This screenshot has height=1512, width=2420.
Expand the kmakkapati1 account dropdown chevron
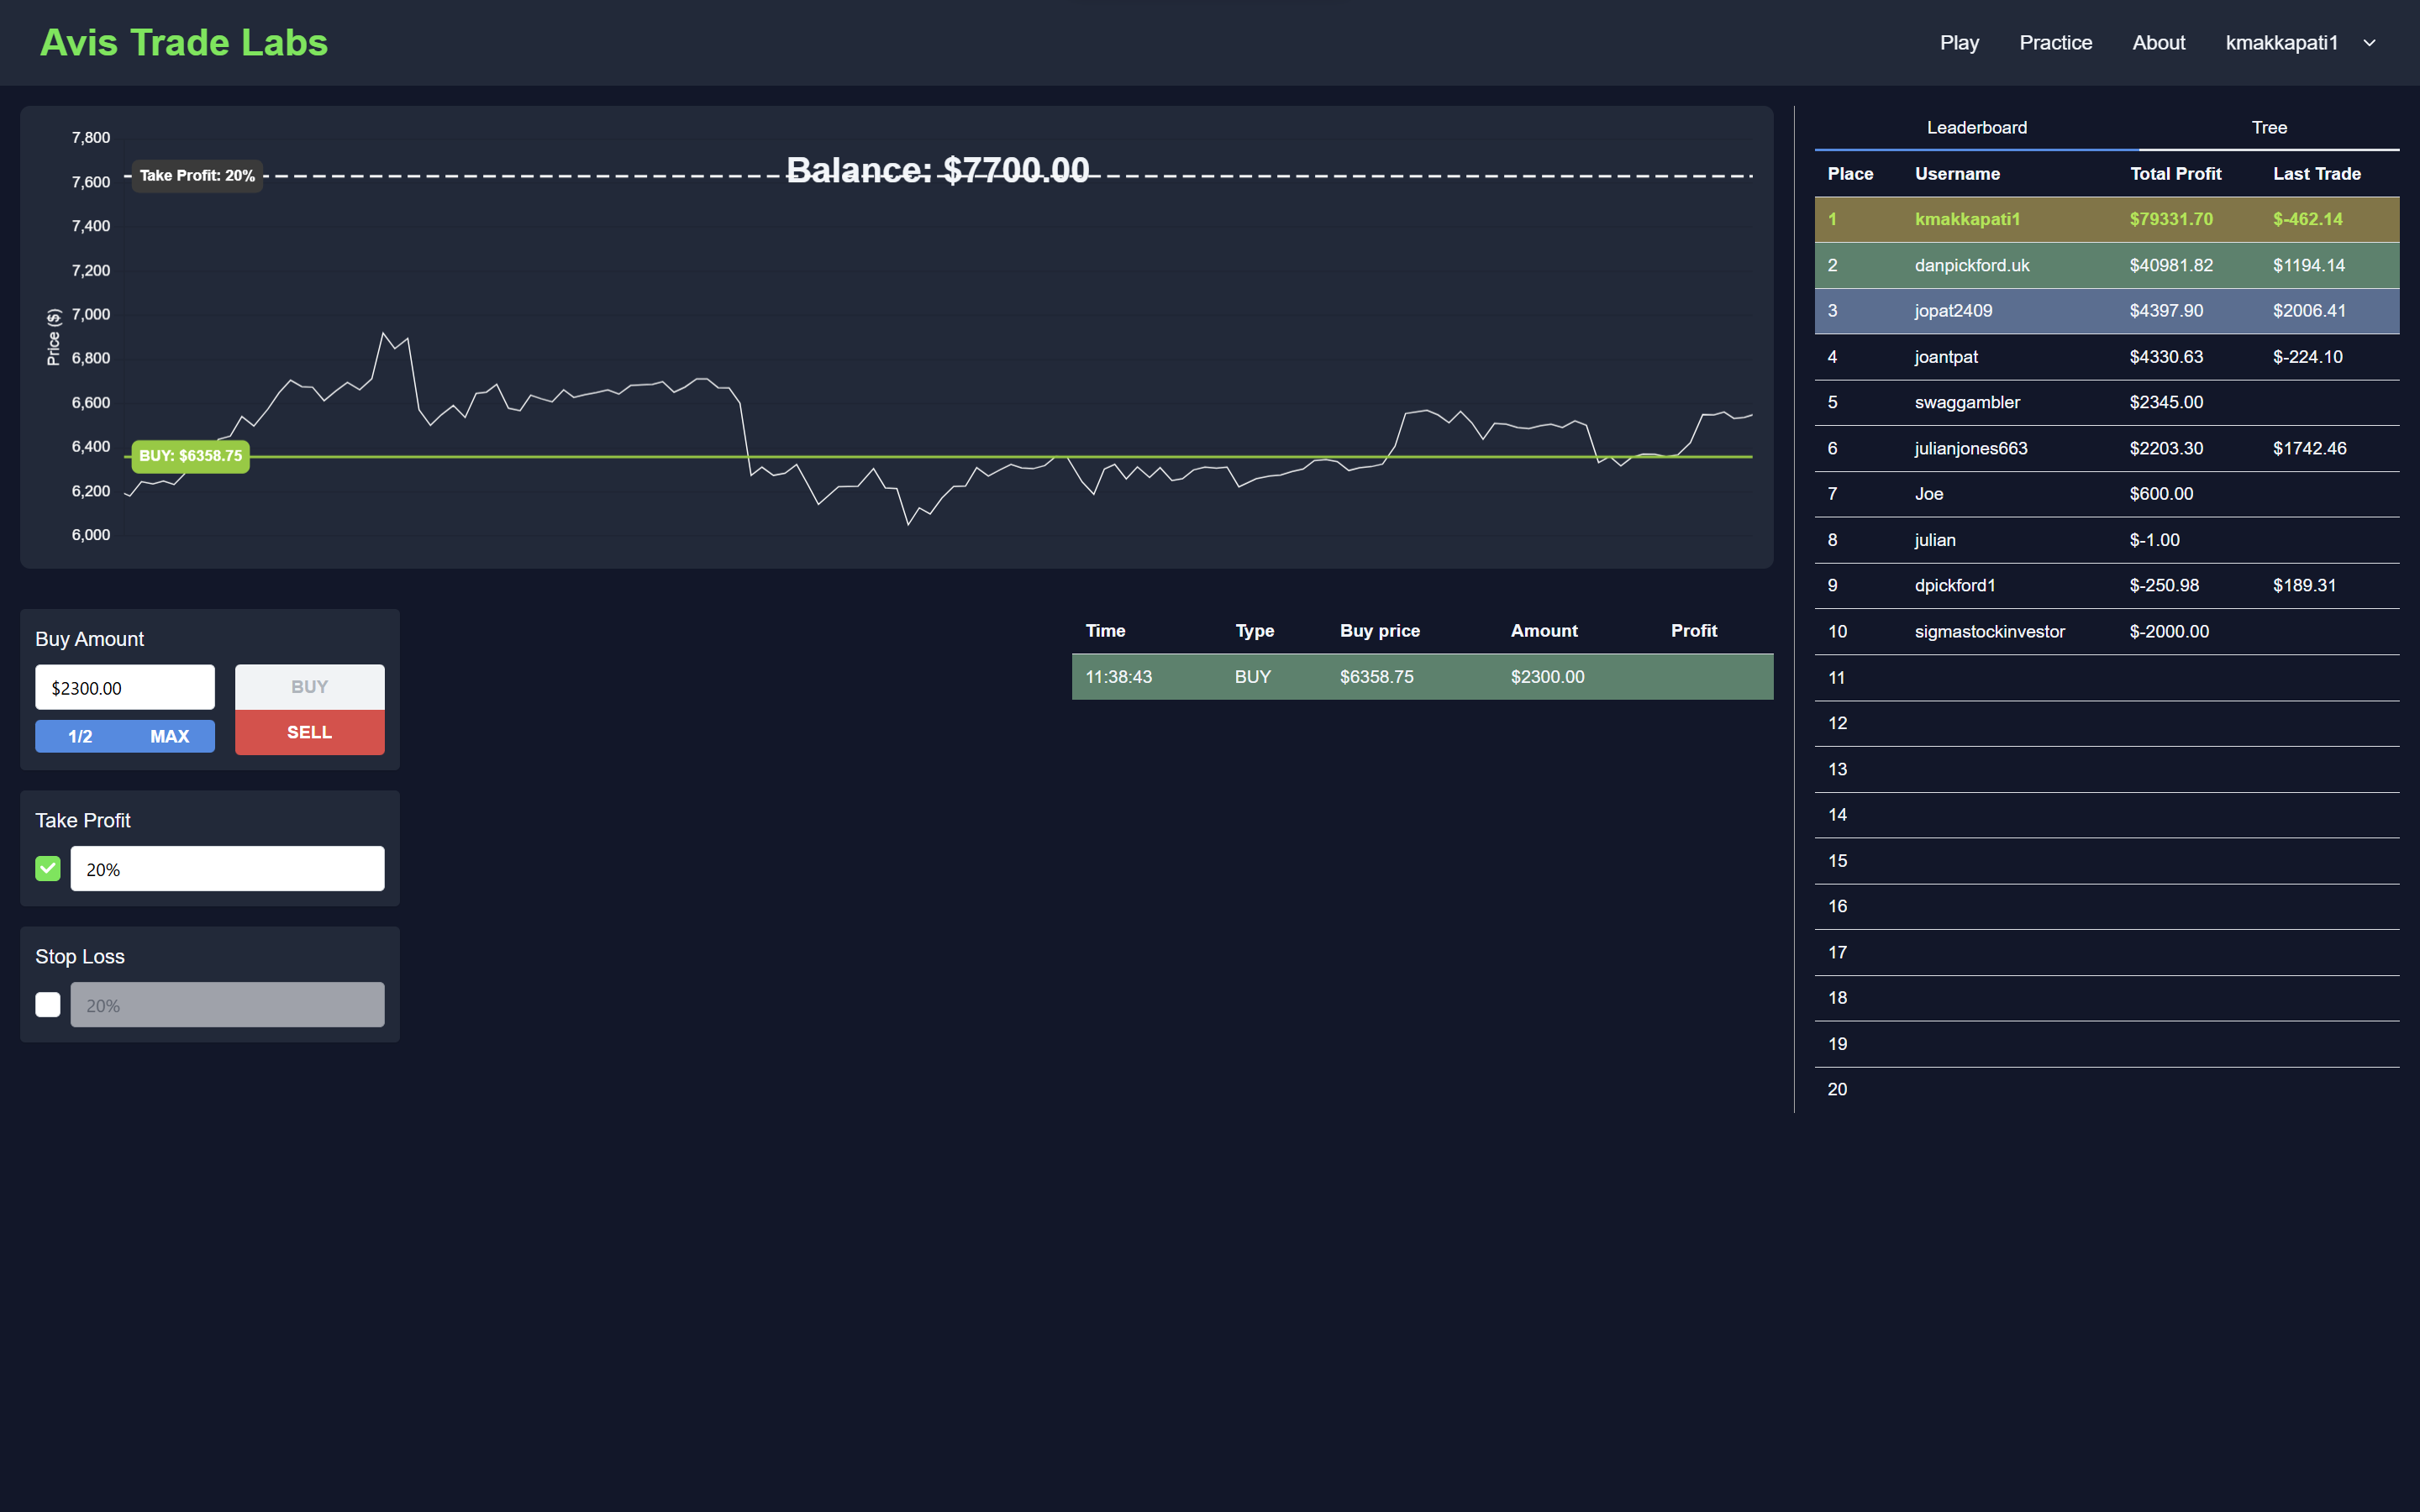(2369, 43)
